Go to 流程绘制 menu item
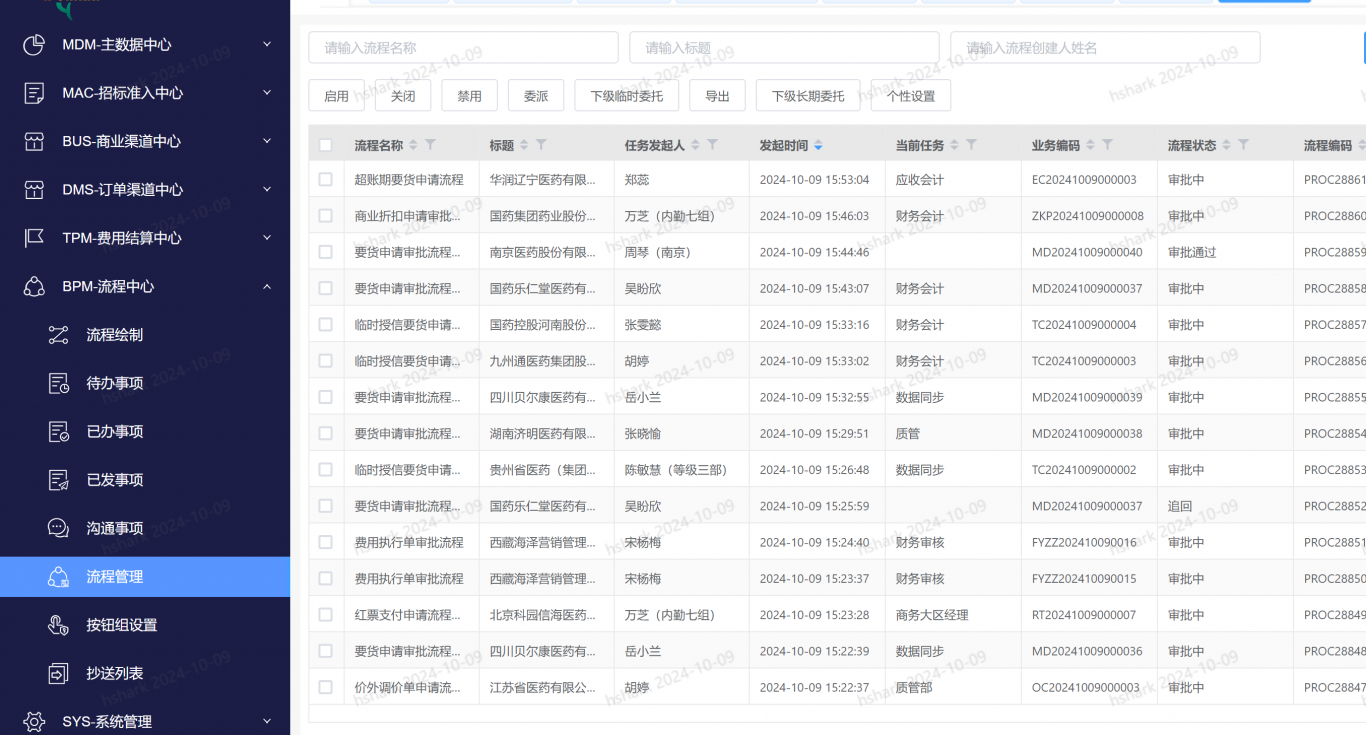The image size is (1366, 735). coord(145,335)
